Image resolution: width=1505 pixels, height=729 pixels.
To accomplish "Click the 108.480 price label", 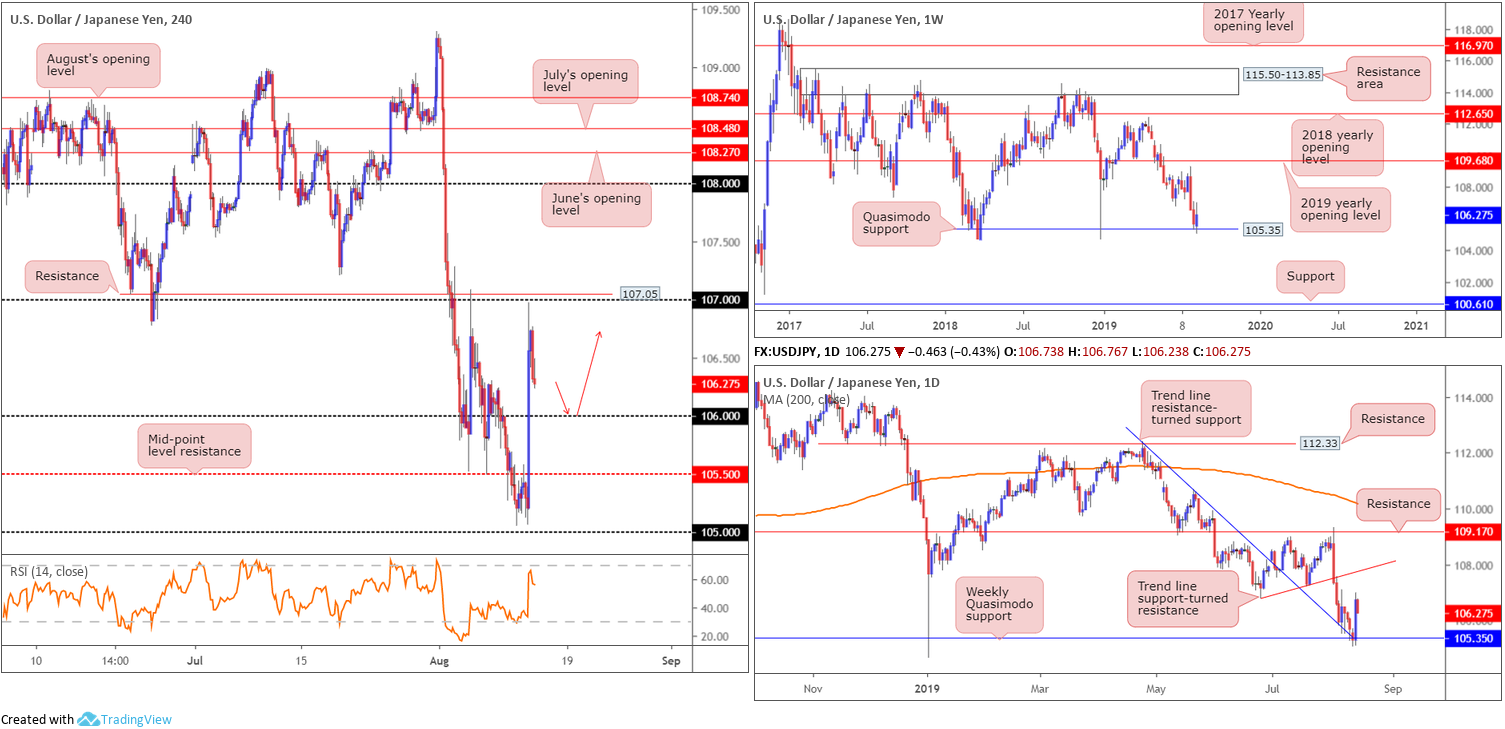I will coord(720,128).
